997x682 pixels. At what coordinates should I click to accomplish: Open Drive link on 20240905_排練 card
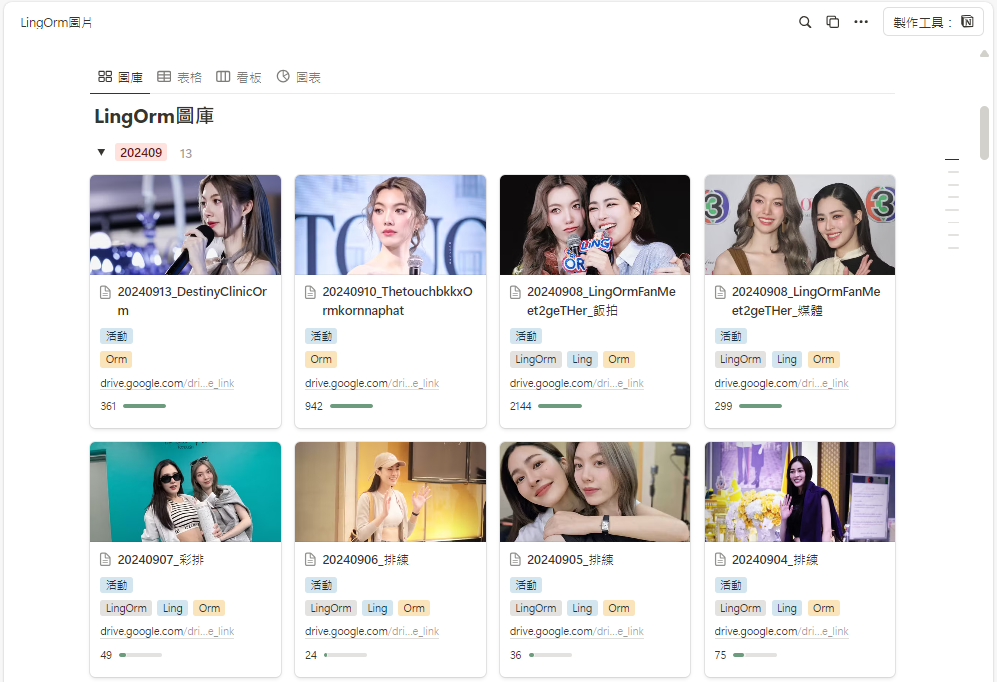click(x=577, y=631)
